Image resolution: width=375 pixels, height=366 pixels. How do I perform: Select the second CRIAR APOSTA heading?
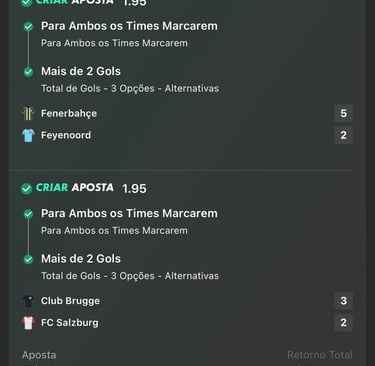(x=75, y=188)
